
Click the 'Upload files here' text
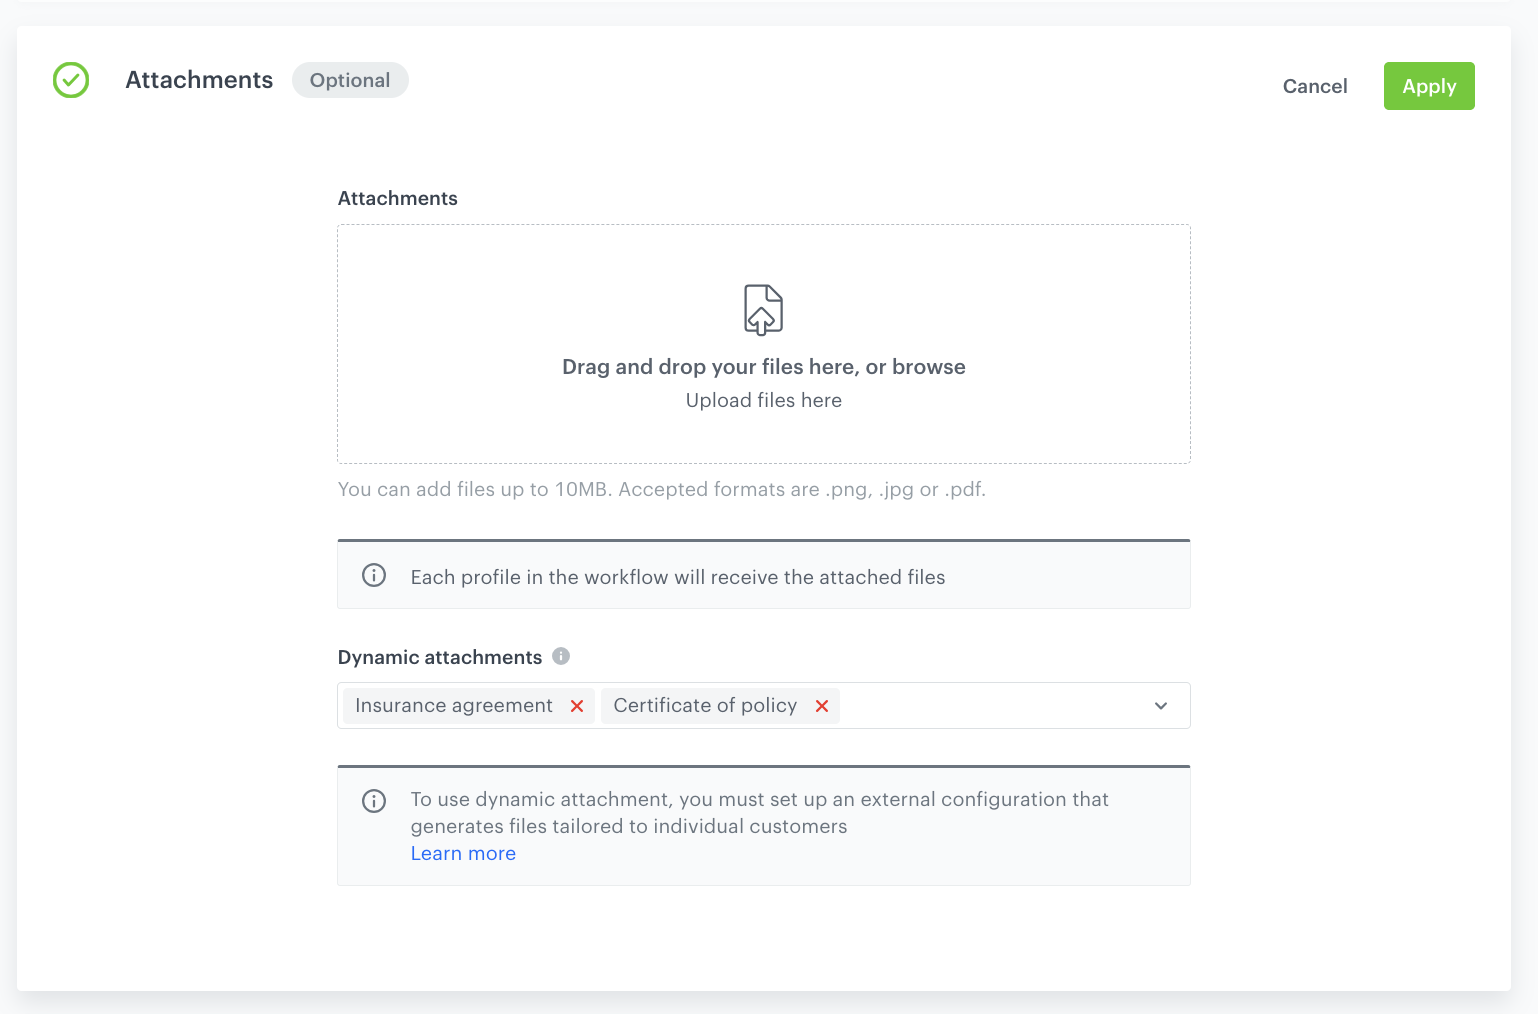[763, 401]
